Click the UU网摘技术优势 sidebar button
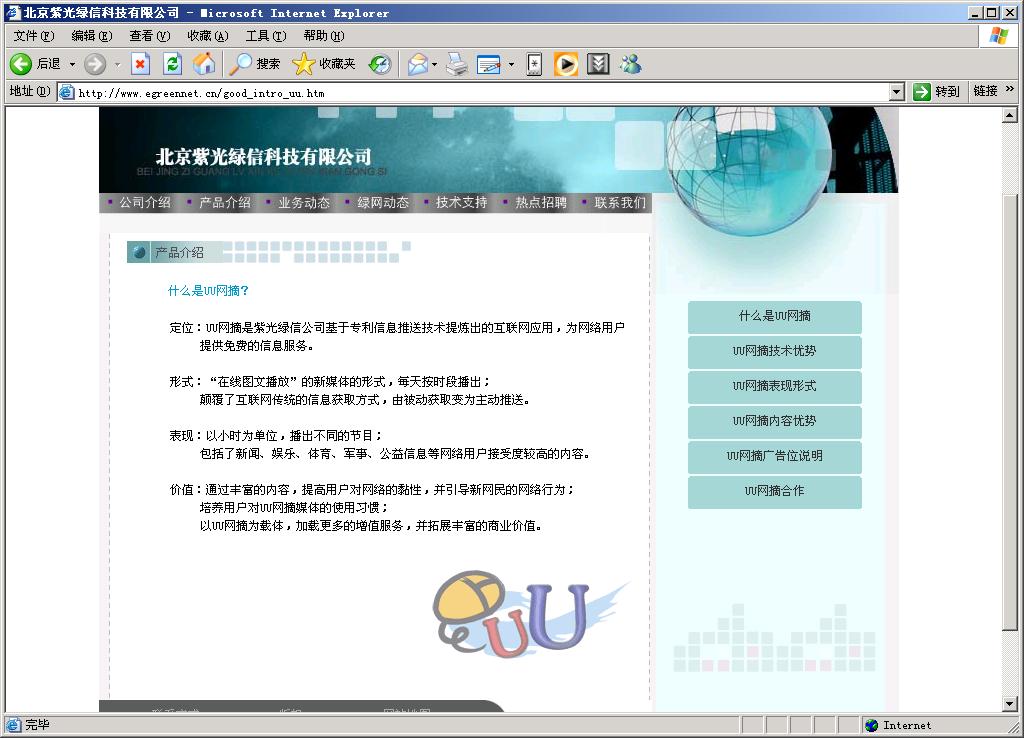1024x738 pixels. point(775,352)
